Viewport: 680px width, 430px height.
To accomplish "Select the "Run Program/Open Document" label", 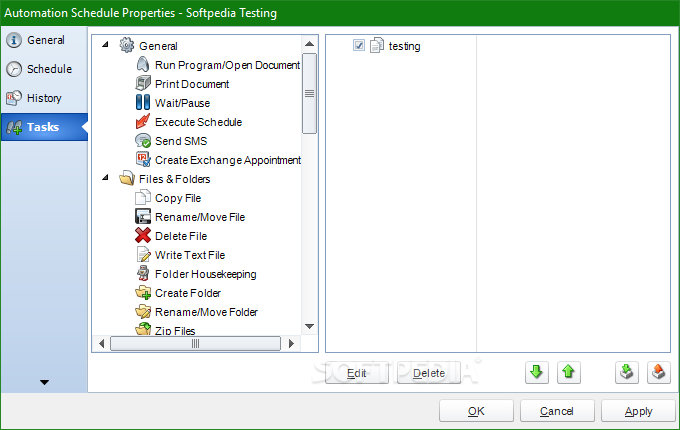I will pyautogui.click(x=227, y=65).
